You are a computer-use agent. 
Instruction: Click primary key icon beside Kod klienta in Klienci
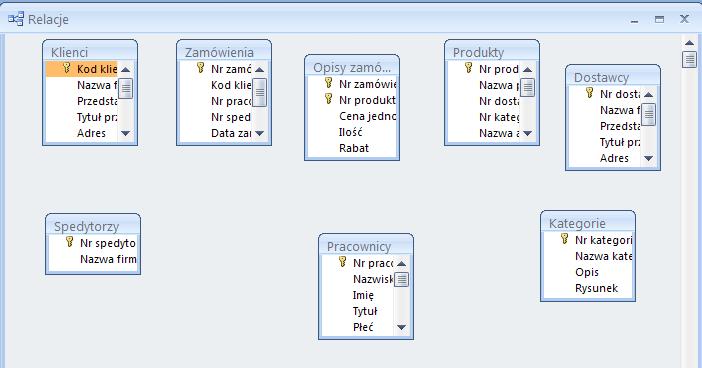point(67,68)
